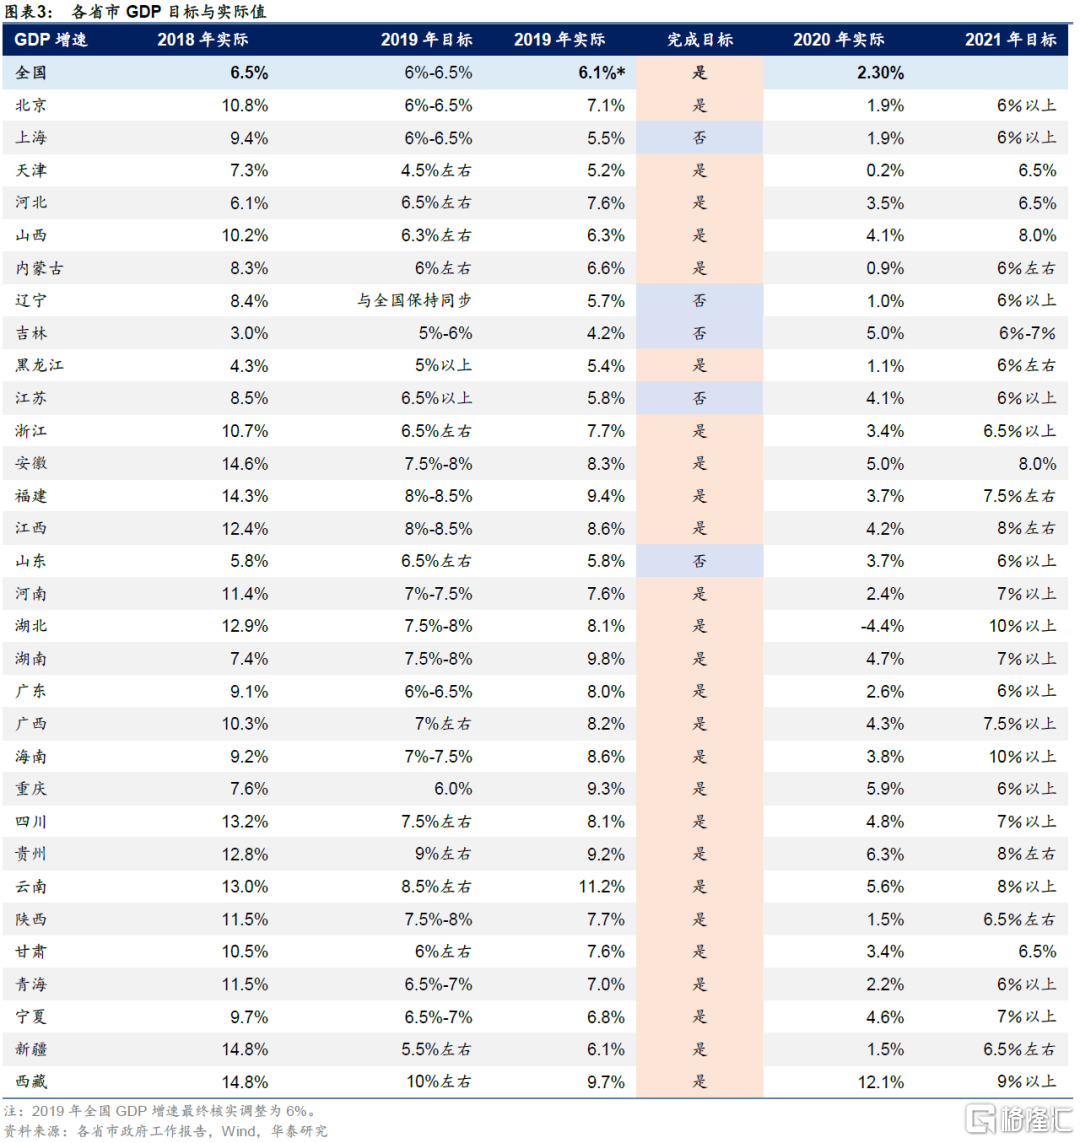This screenshot has width=1080, height=1143.
Task: Click the 6.1%* national 2019 value
Action: tap(601, 73)
